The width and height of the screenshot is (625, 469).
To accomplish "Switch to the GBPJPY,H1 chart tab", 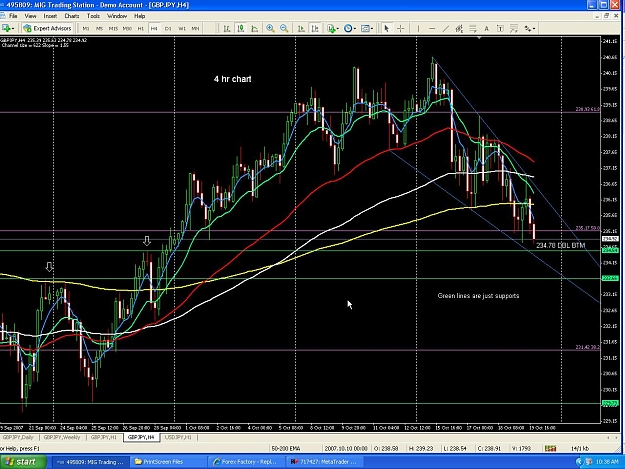I will [104, 438].
